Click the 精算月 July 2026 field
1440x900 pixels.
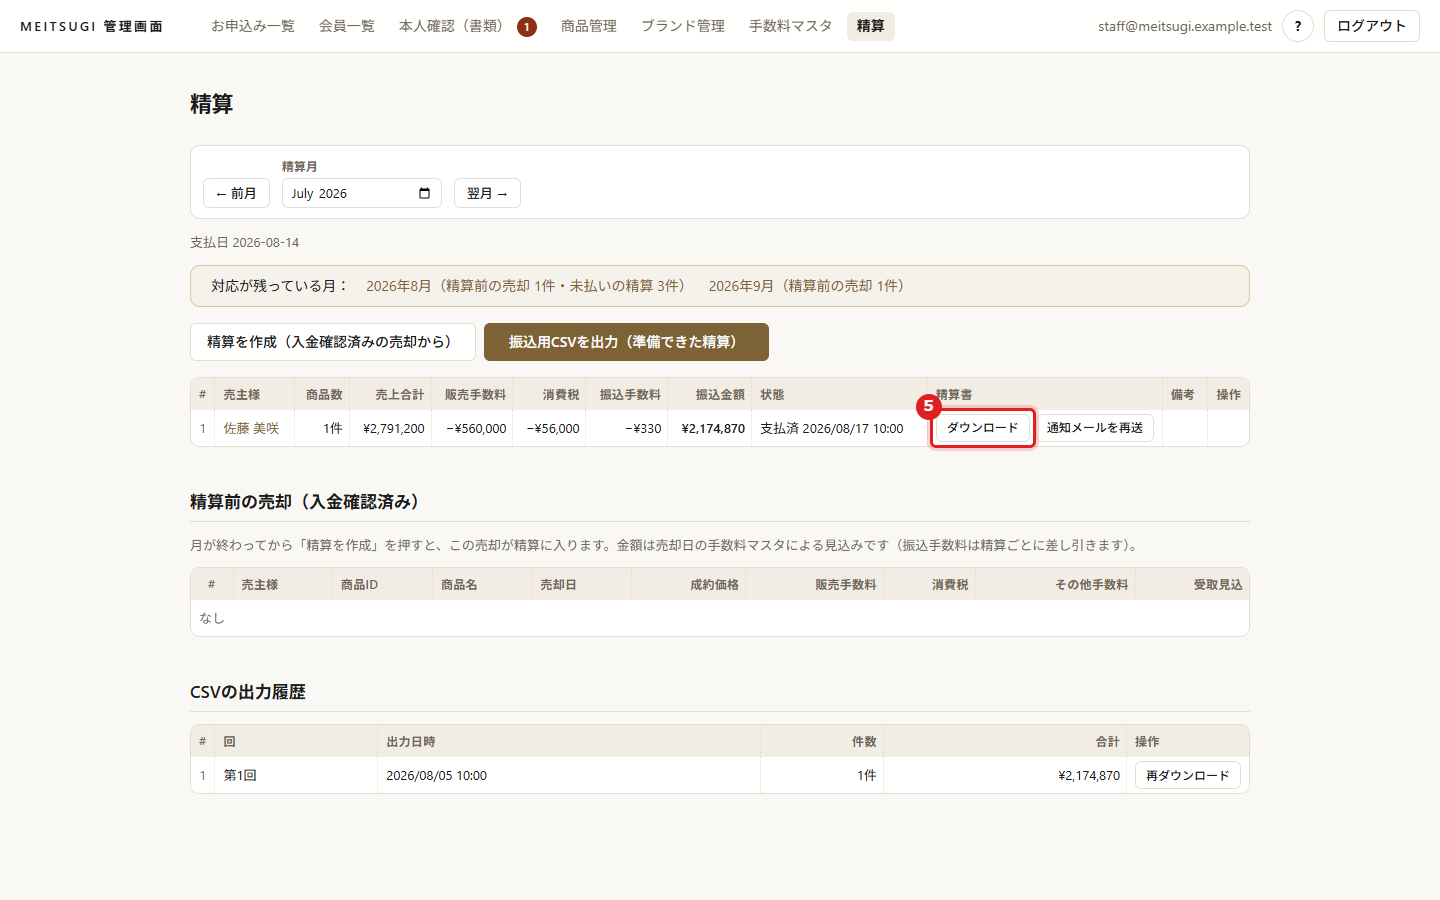[x=362, y=193]
